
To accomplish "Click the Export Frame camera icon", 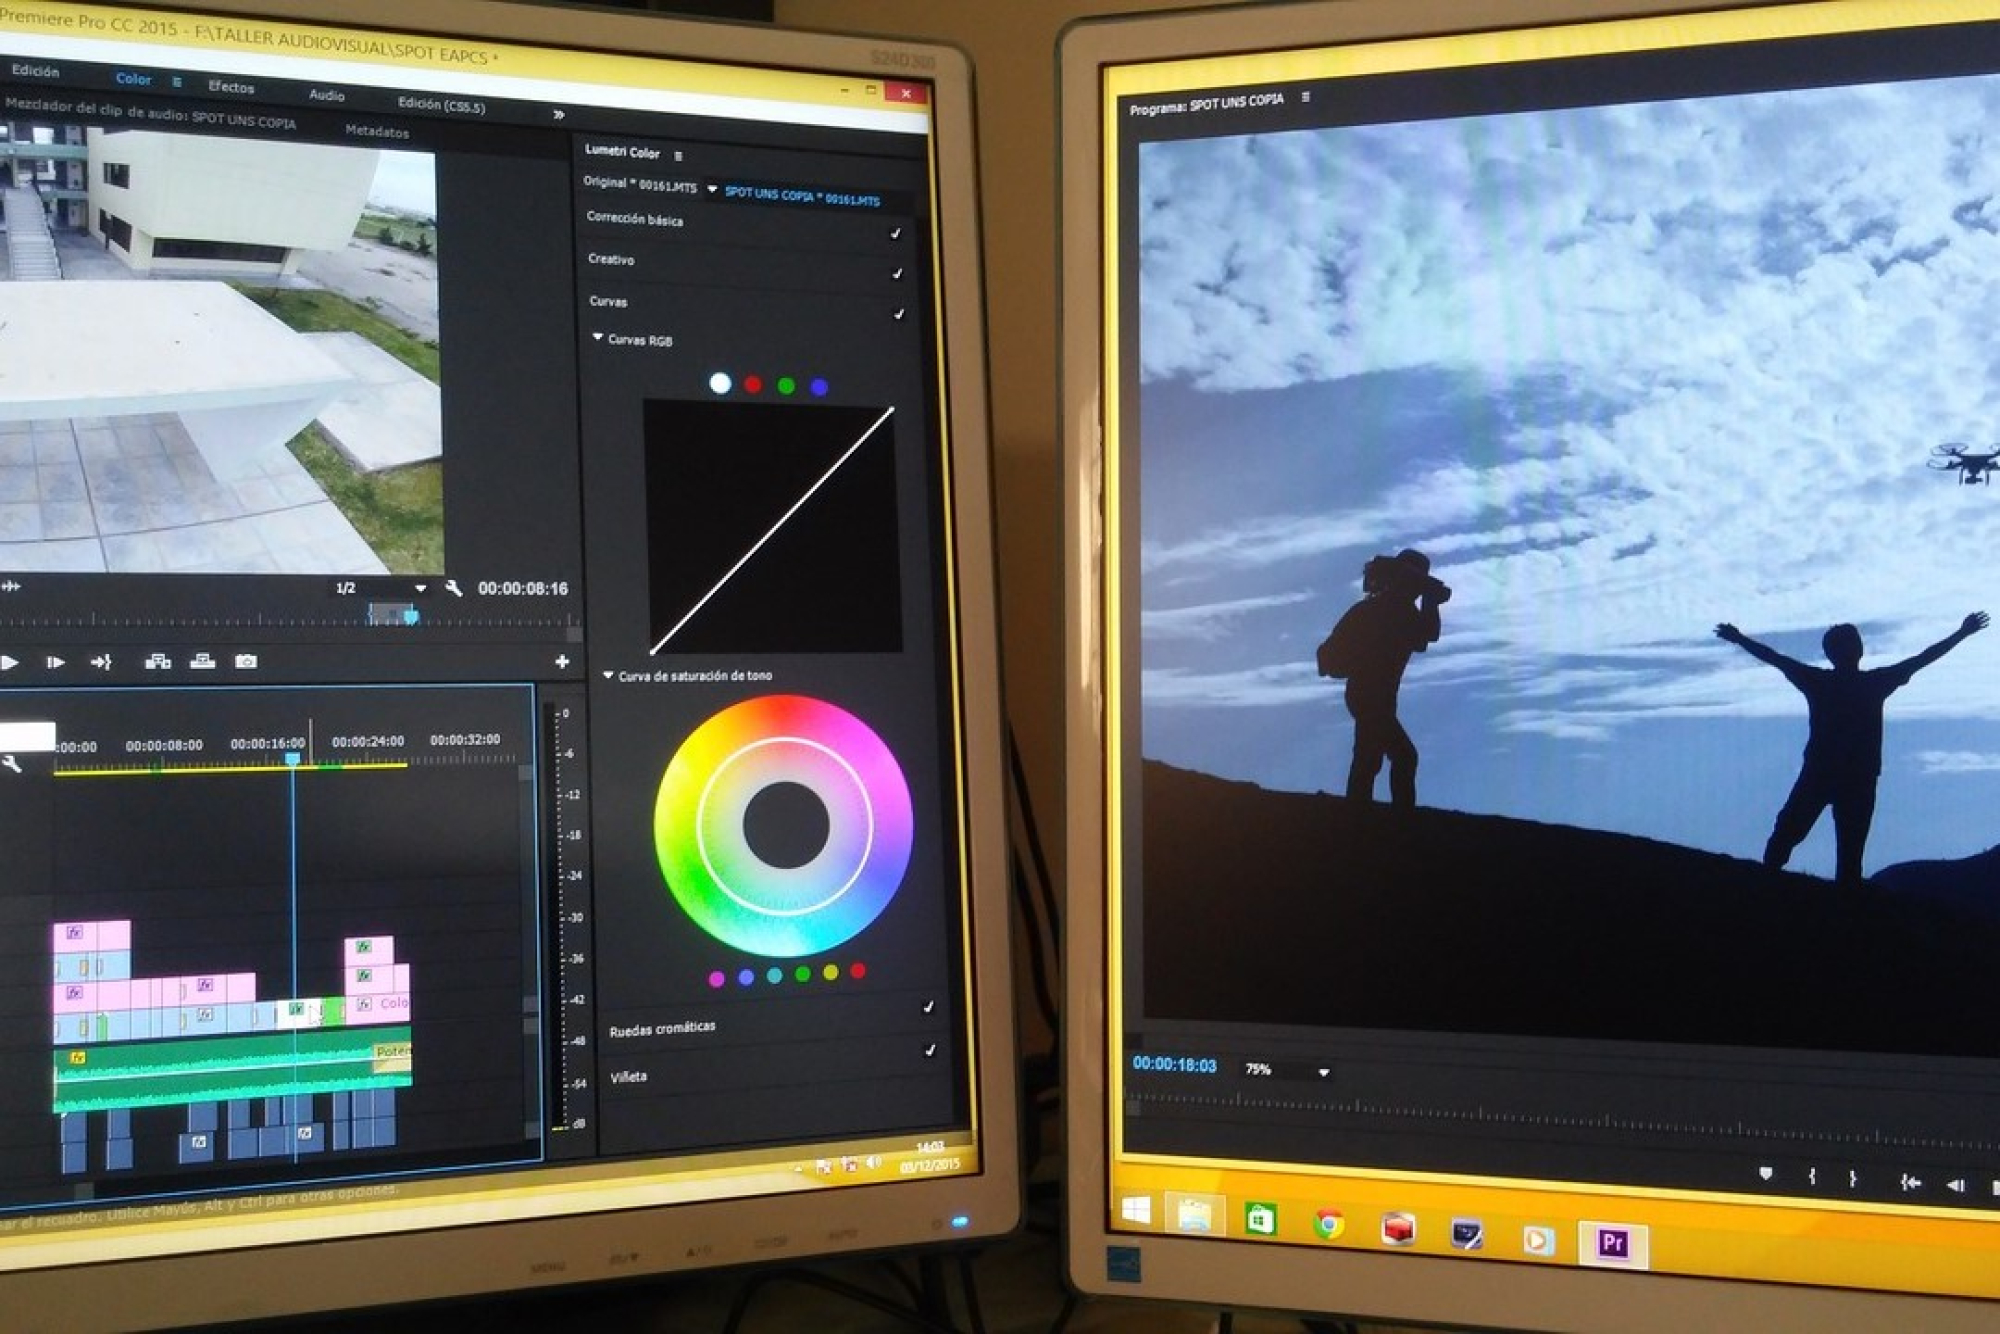I will (246, 661).
